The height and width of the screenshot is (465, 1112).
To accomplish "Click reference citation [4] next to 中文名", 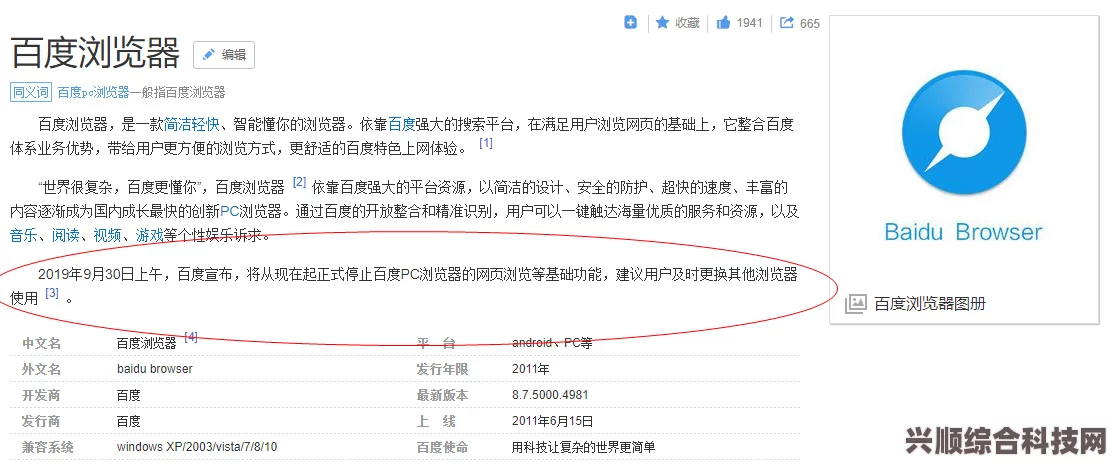I will [x=191, y=337].
